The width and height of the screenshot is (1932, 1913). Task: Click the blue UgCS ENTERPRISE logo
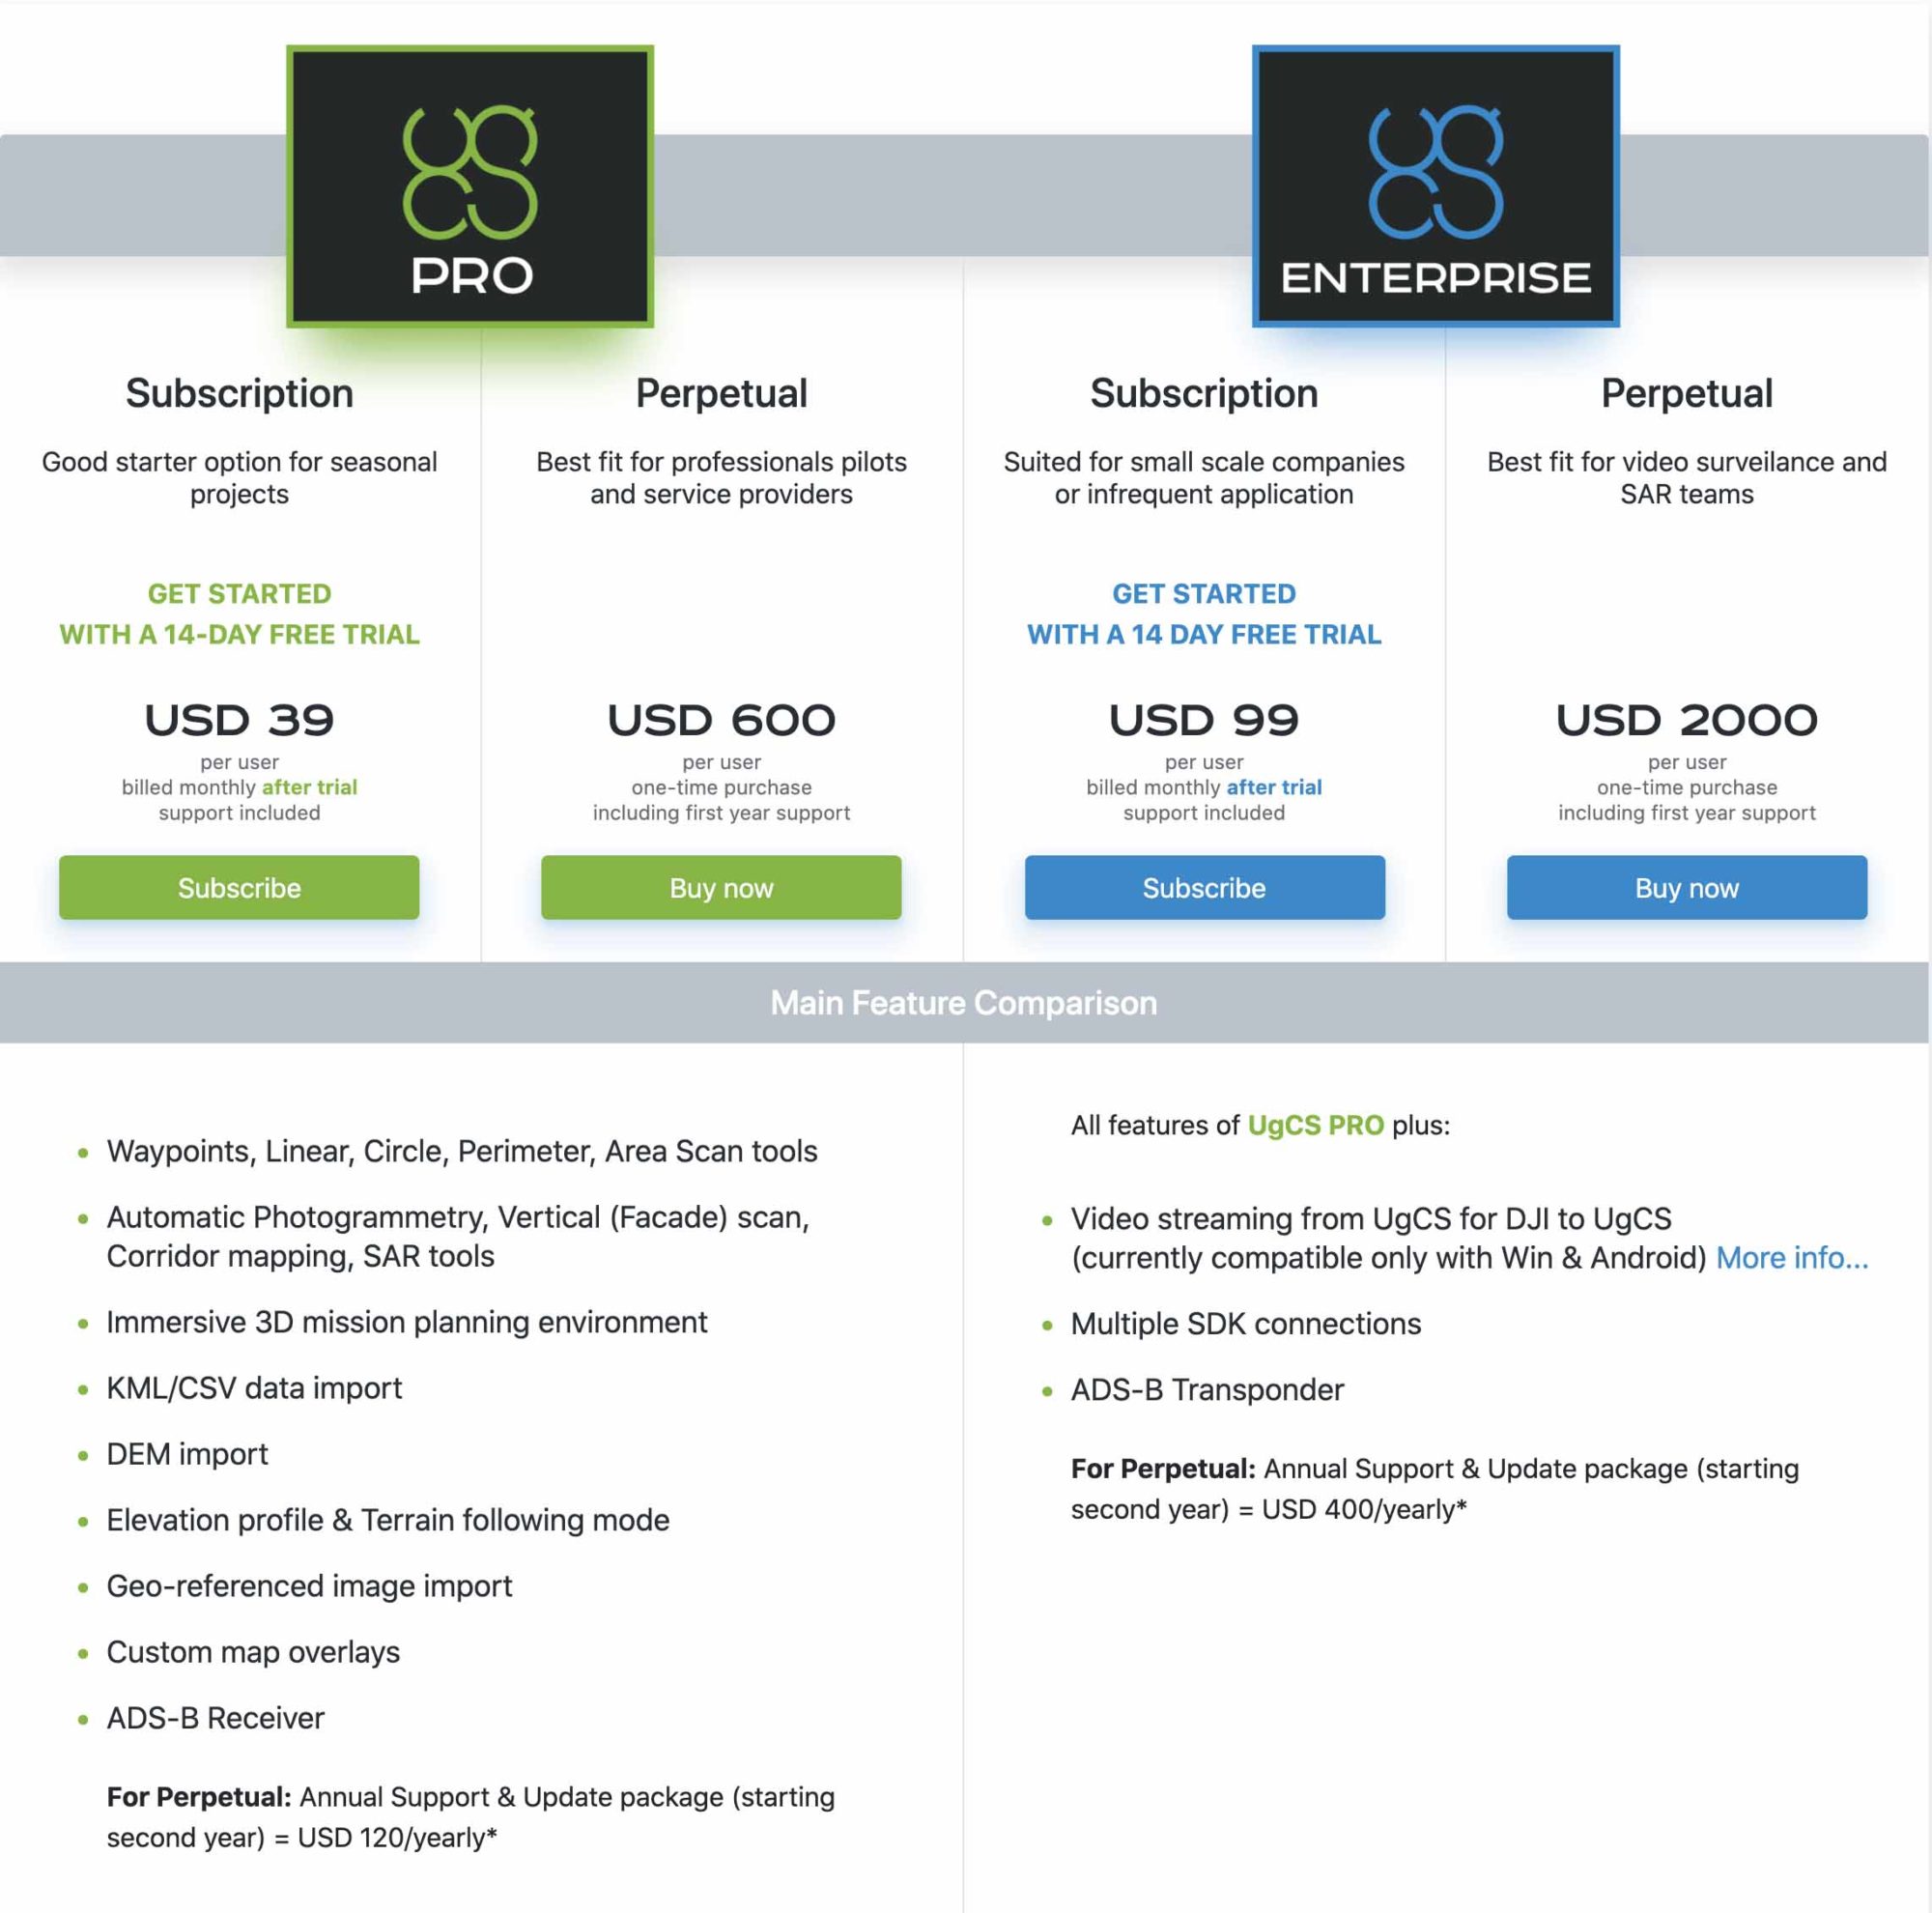pyautogui.click(x=1435, y=186)
